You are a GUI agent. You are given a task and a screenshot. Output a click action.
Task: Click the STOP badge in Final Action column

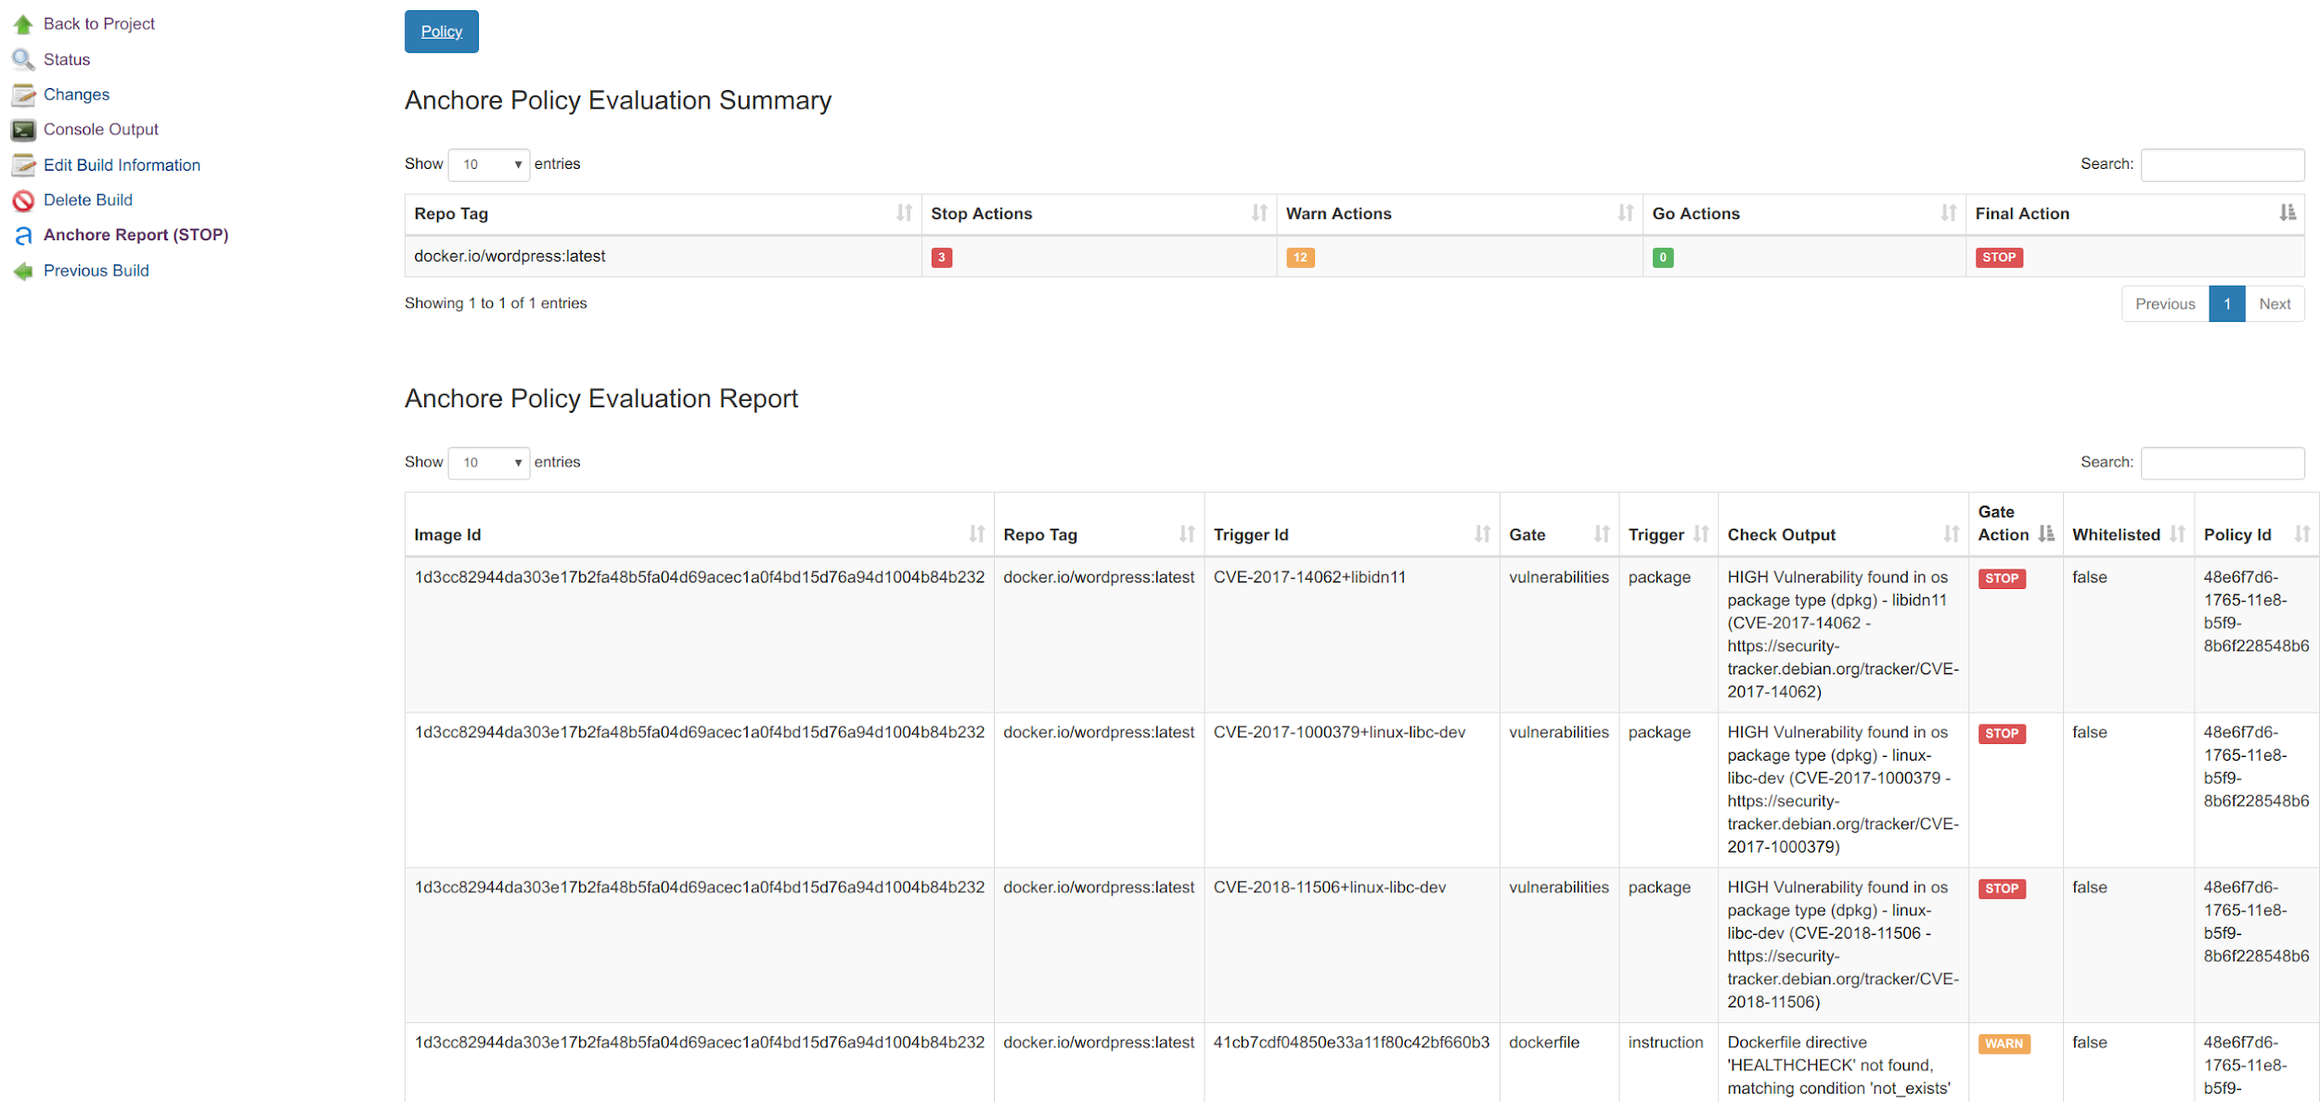(1999, 257)
